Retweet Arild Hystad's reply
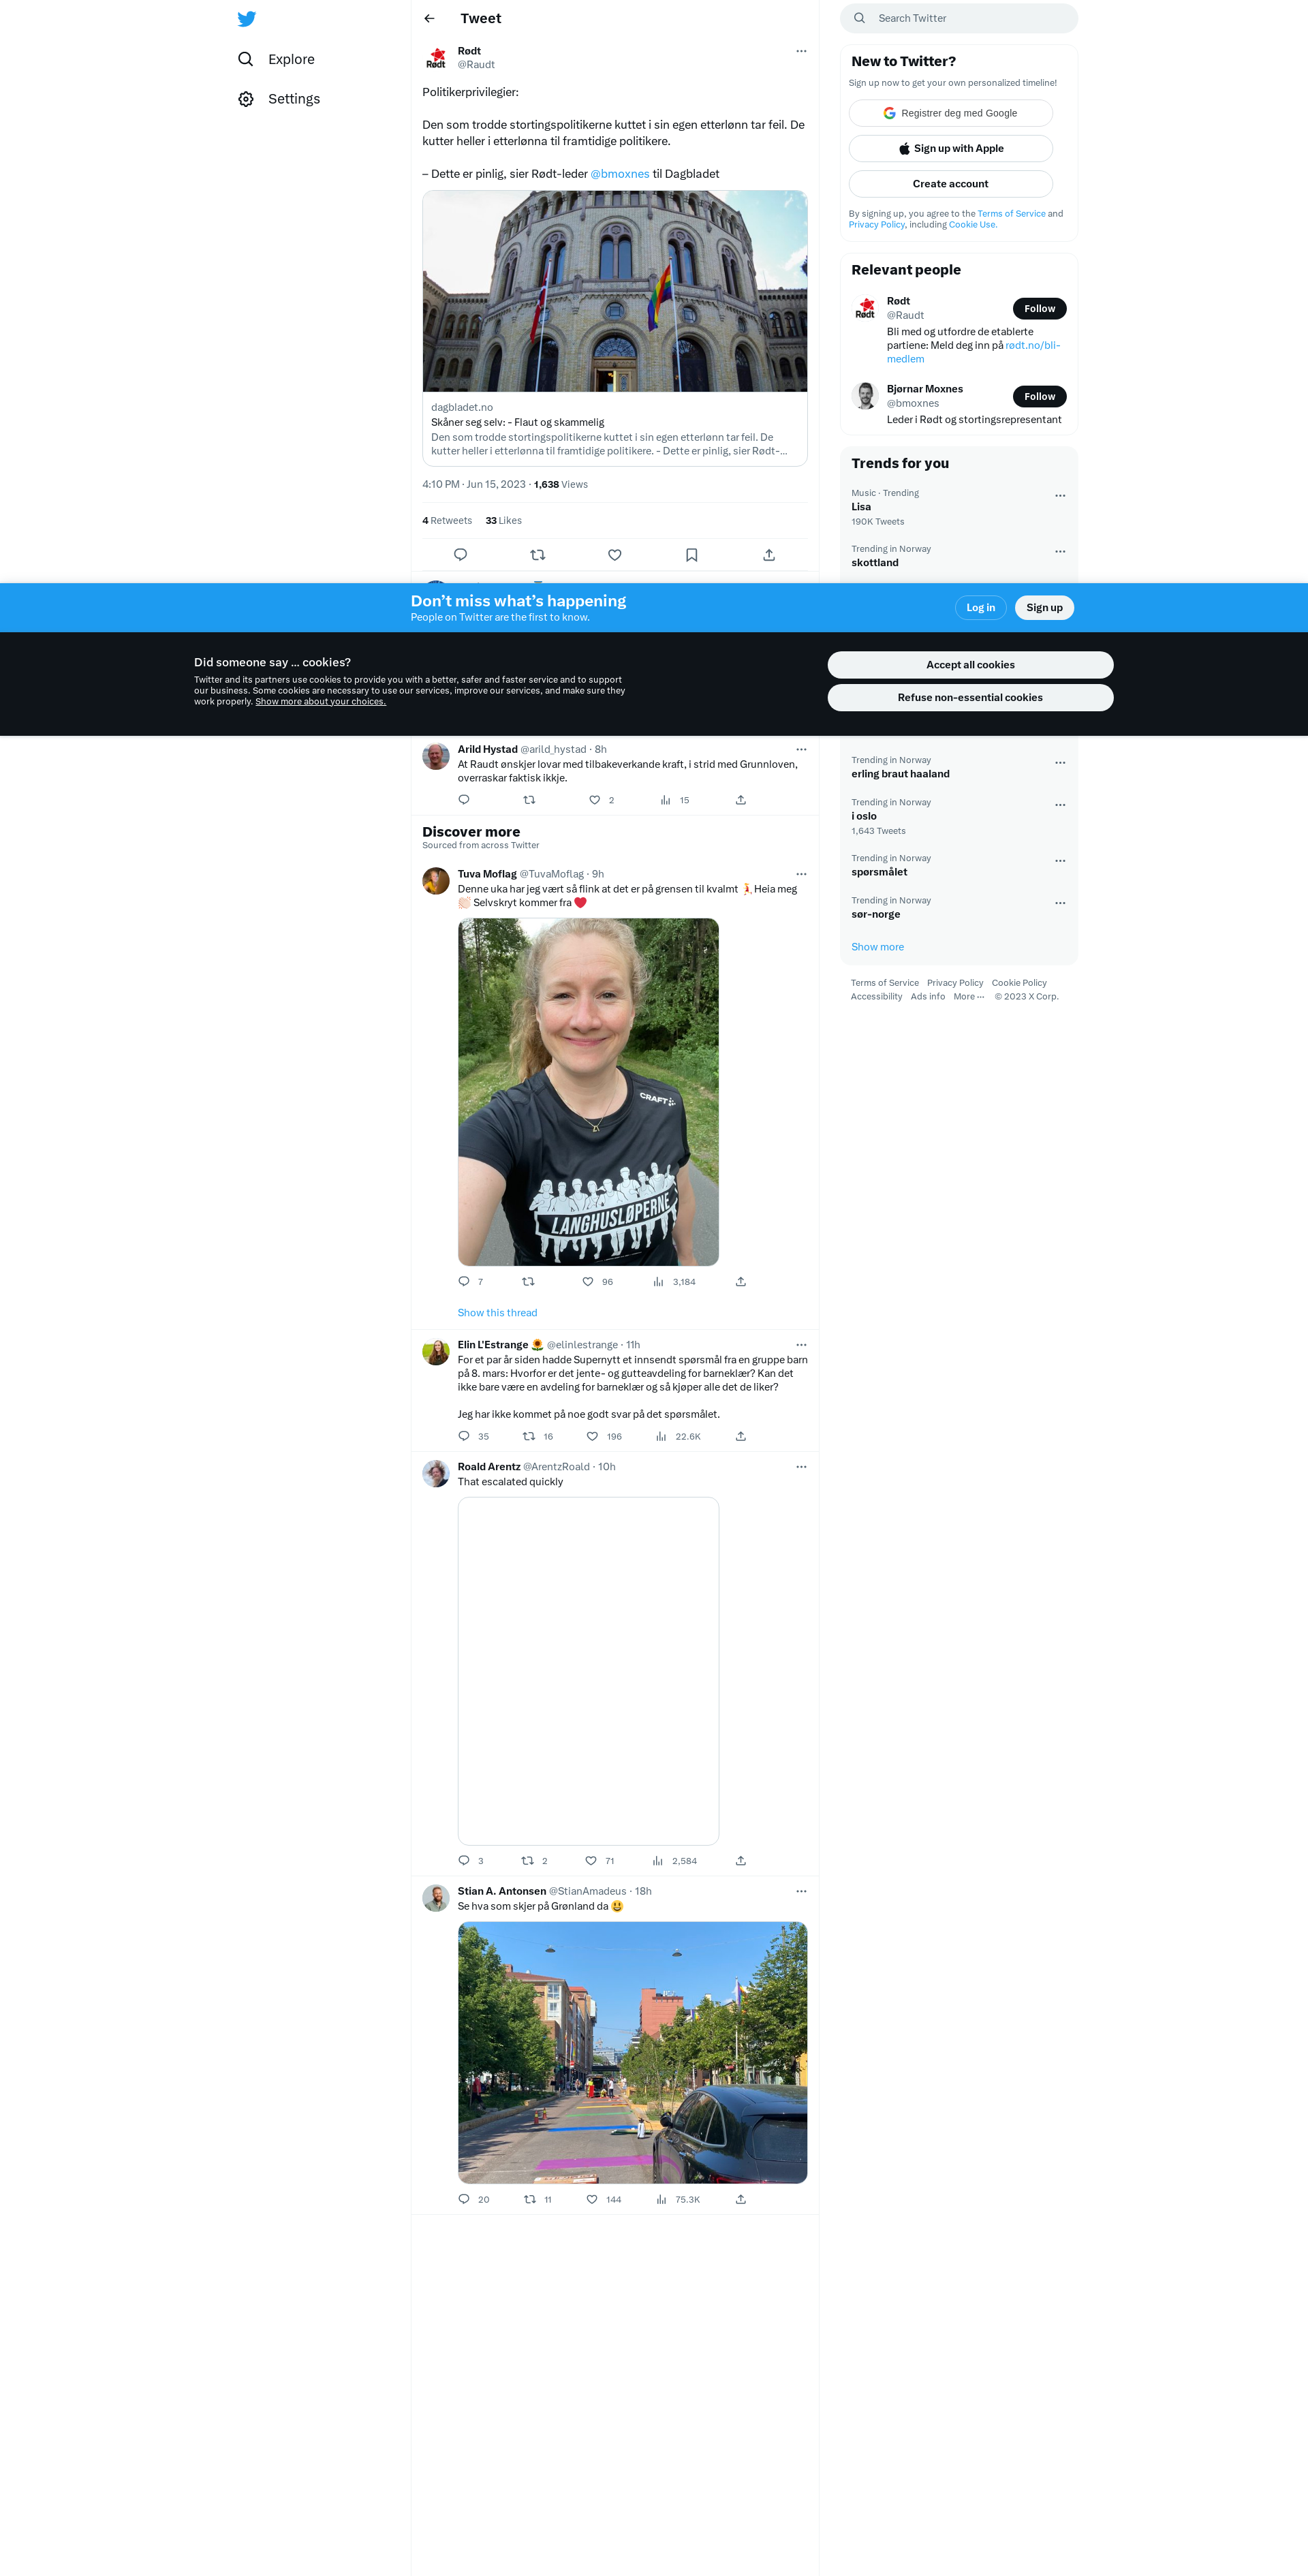1308x2576 pixels. (529, 800)
